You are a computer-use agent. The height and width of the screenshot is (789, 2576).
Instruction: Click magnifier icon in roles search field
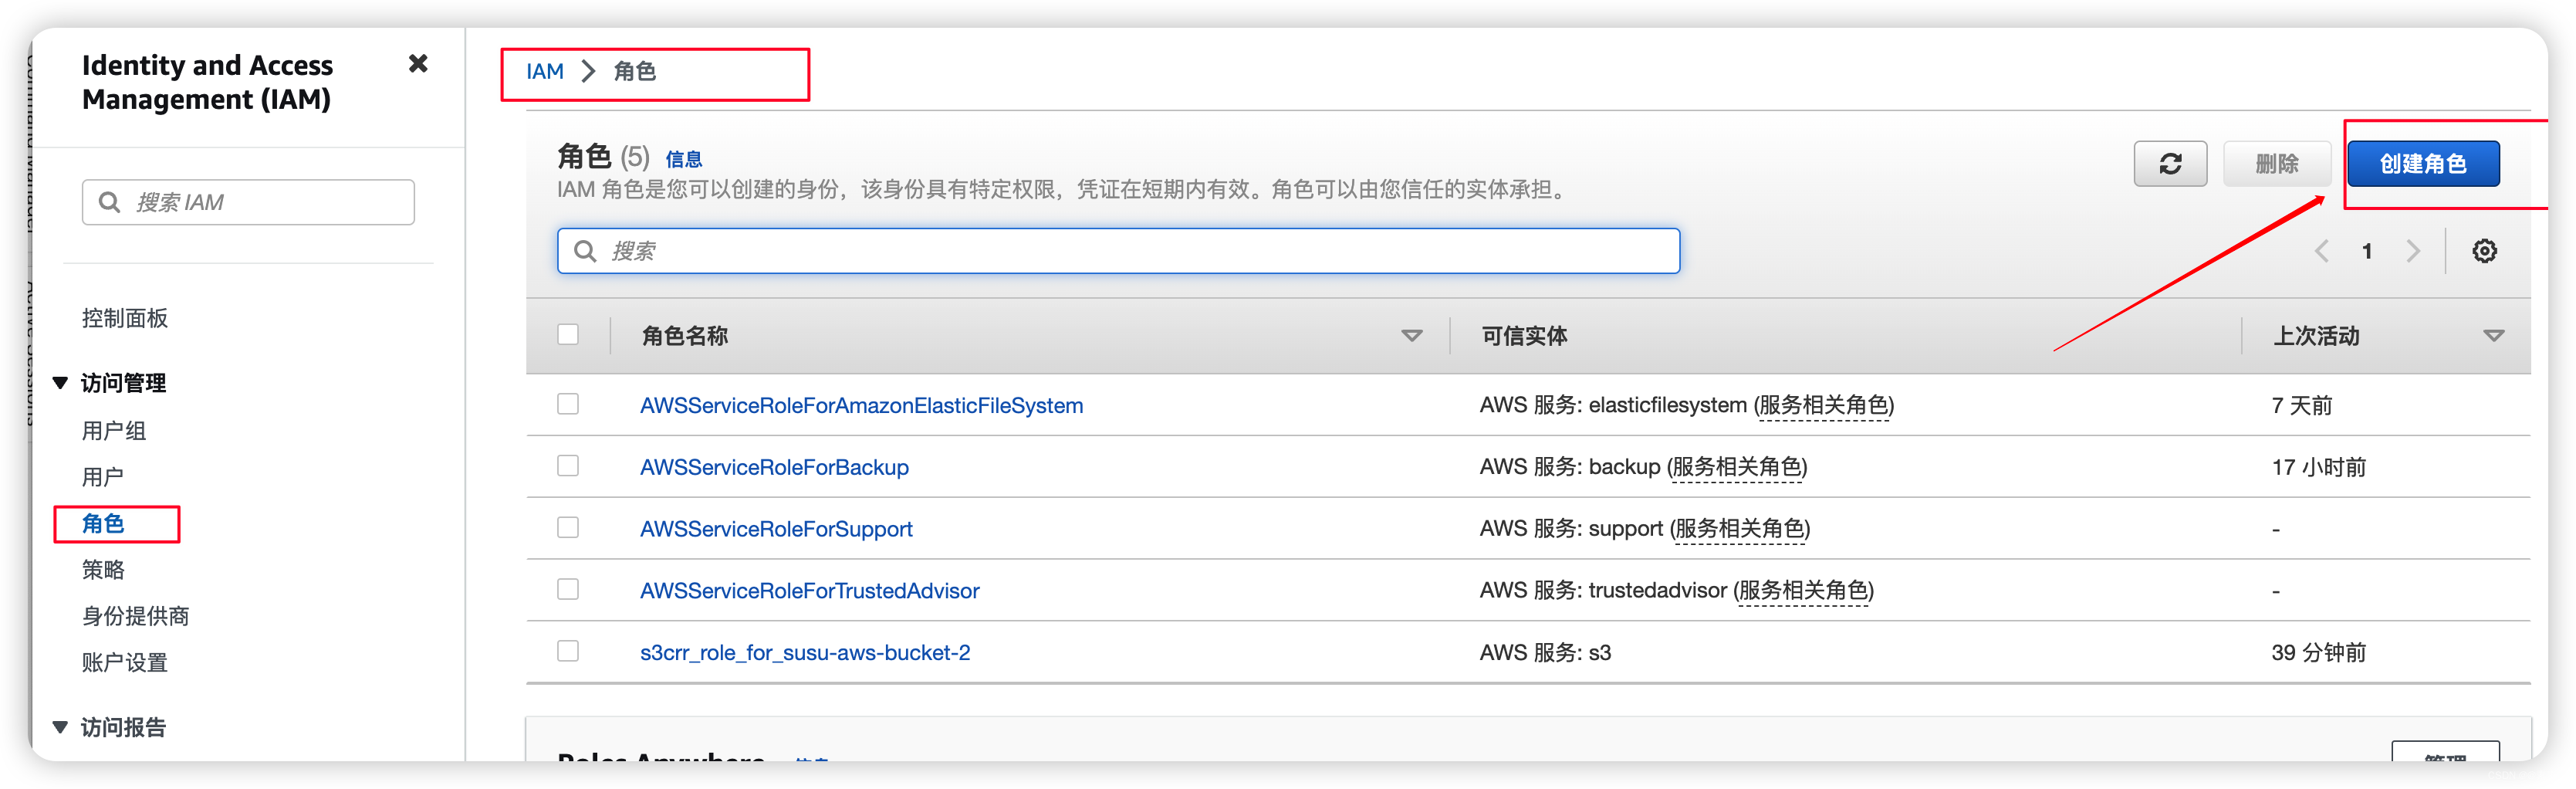[x=585, y=251]
